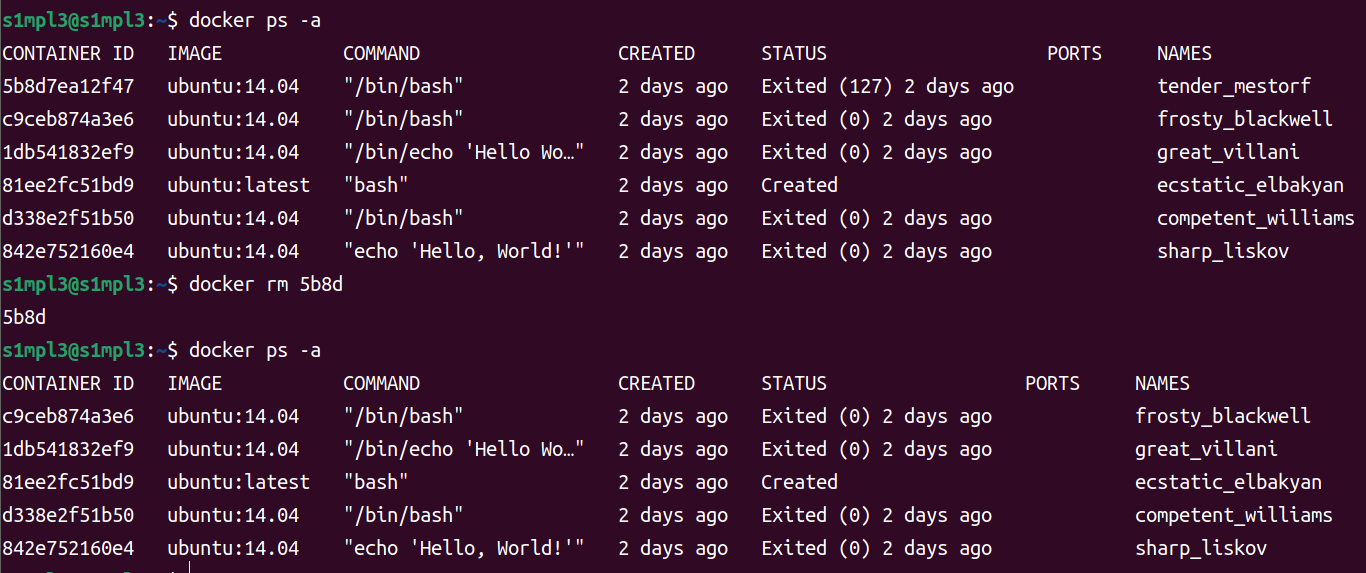Click the tender_mestorf container name
The width and height of the screenshot is (1366, 573).
tap(1233, 86)
